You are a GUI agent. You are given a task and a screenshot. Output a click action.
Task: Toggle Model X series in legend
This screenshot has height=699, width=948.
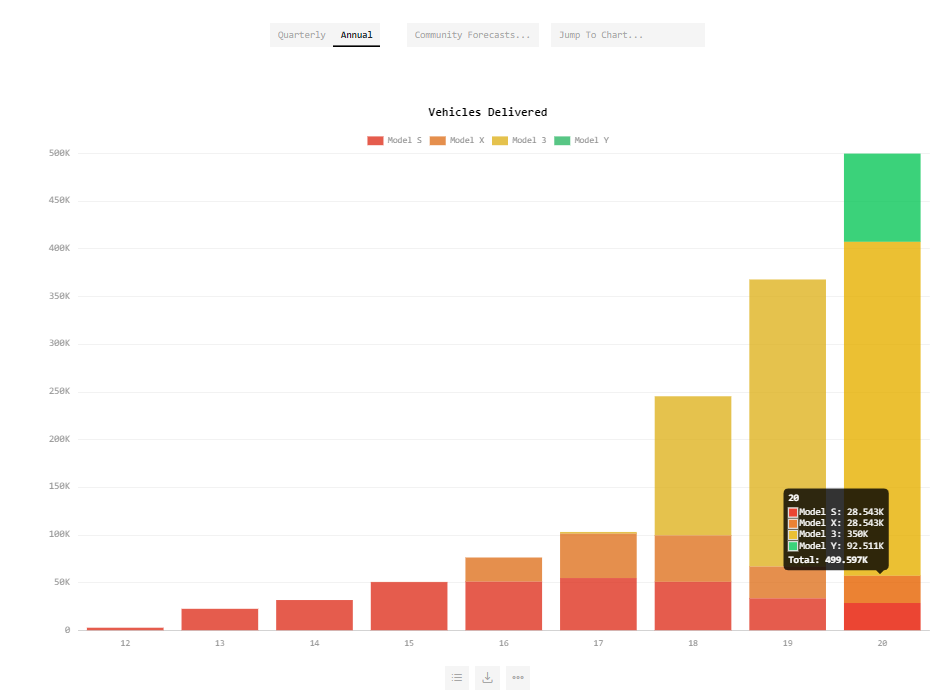click(457, 140)
